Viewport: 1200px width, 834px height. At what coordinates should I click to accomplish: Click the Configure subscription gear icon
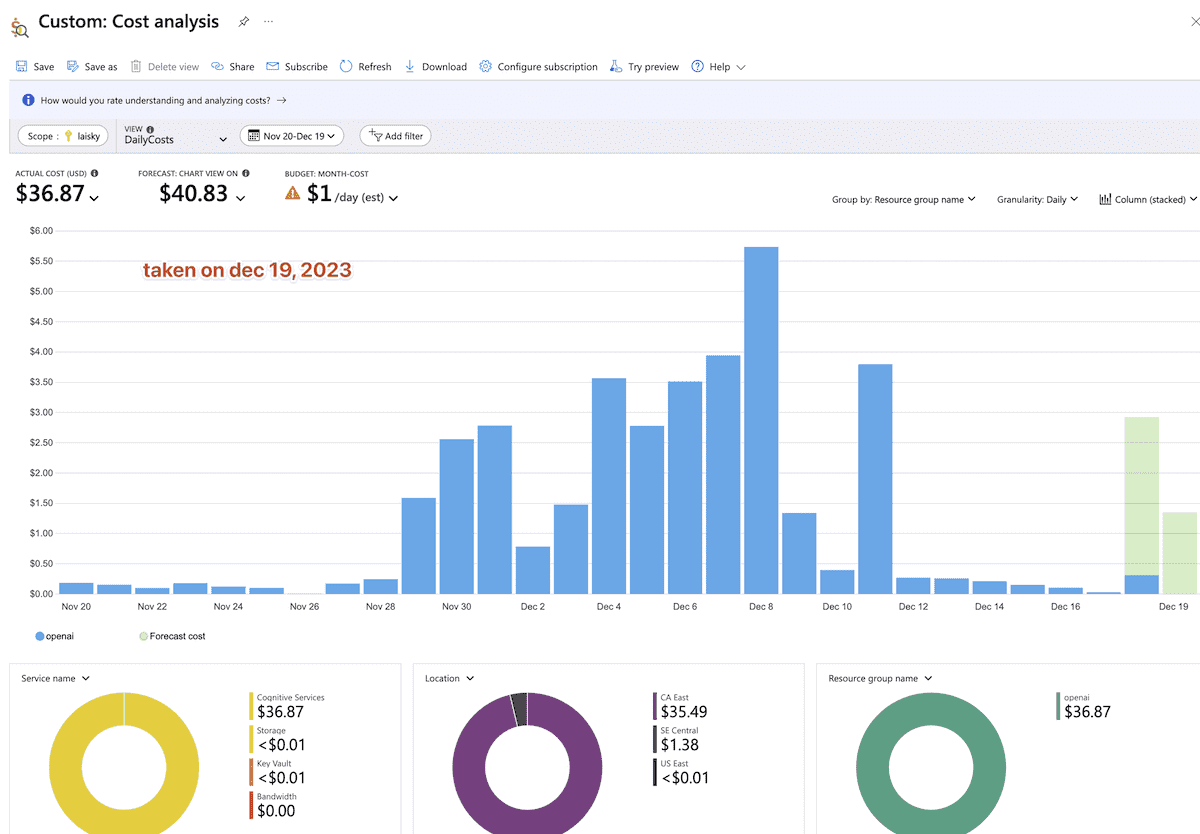[x=485, y=67]
